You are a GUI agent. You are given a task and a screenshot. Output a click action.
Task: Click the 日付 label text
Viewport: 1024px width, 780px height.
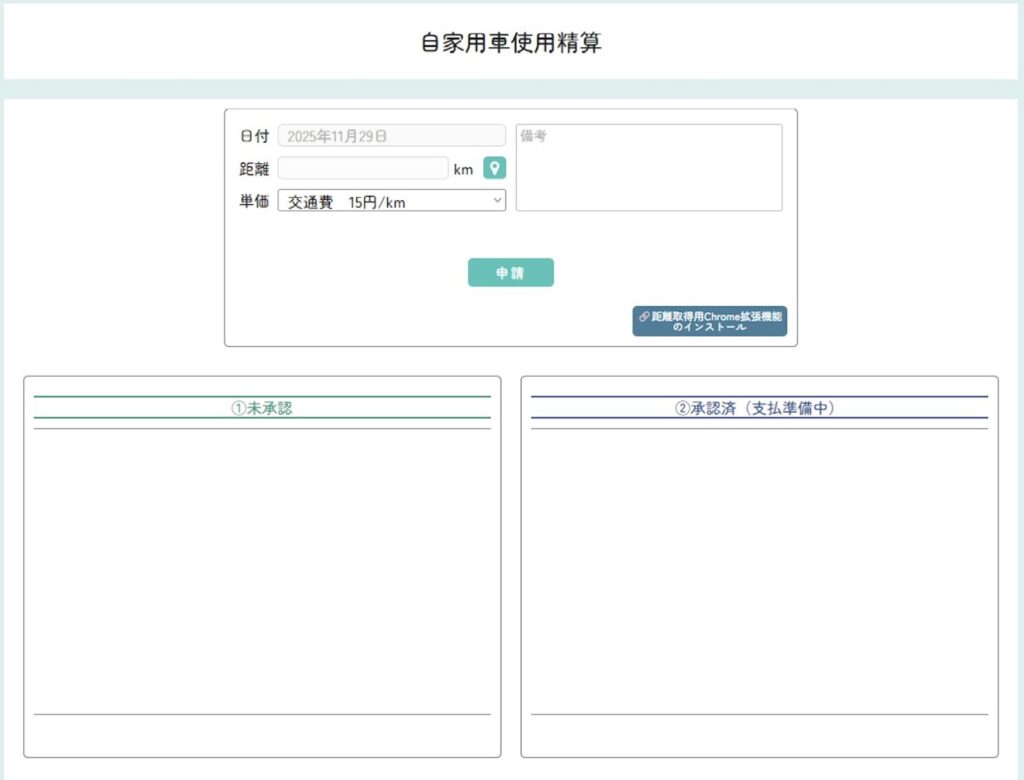click(254, 136)
